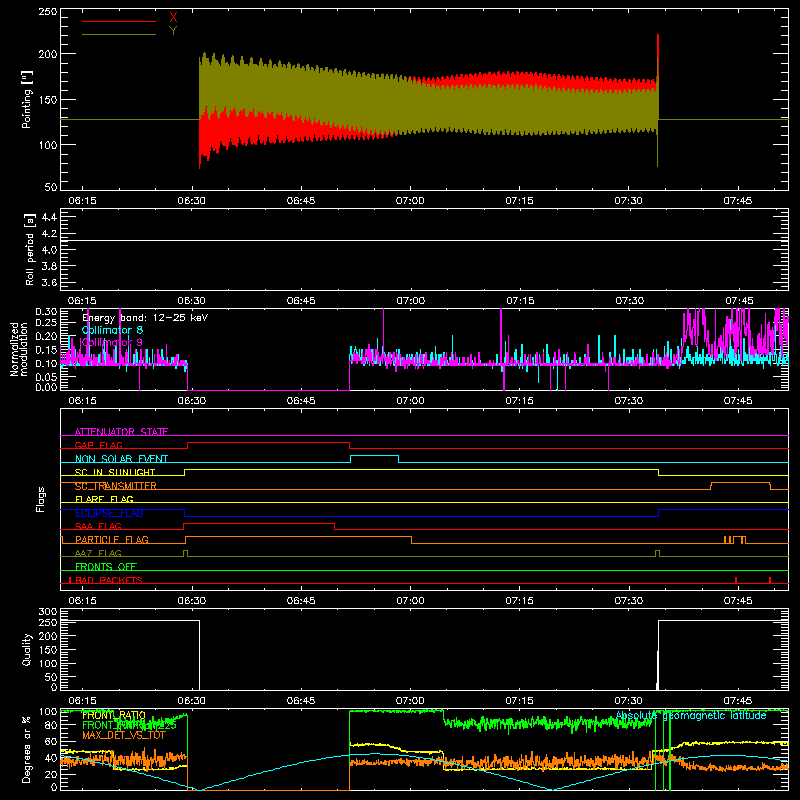Click the yellow 'FRONT_RATIO' legend label
The width and height of the screenshot is (800, 800).
click(114, 715)
